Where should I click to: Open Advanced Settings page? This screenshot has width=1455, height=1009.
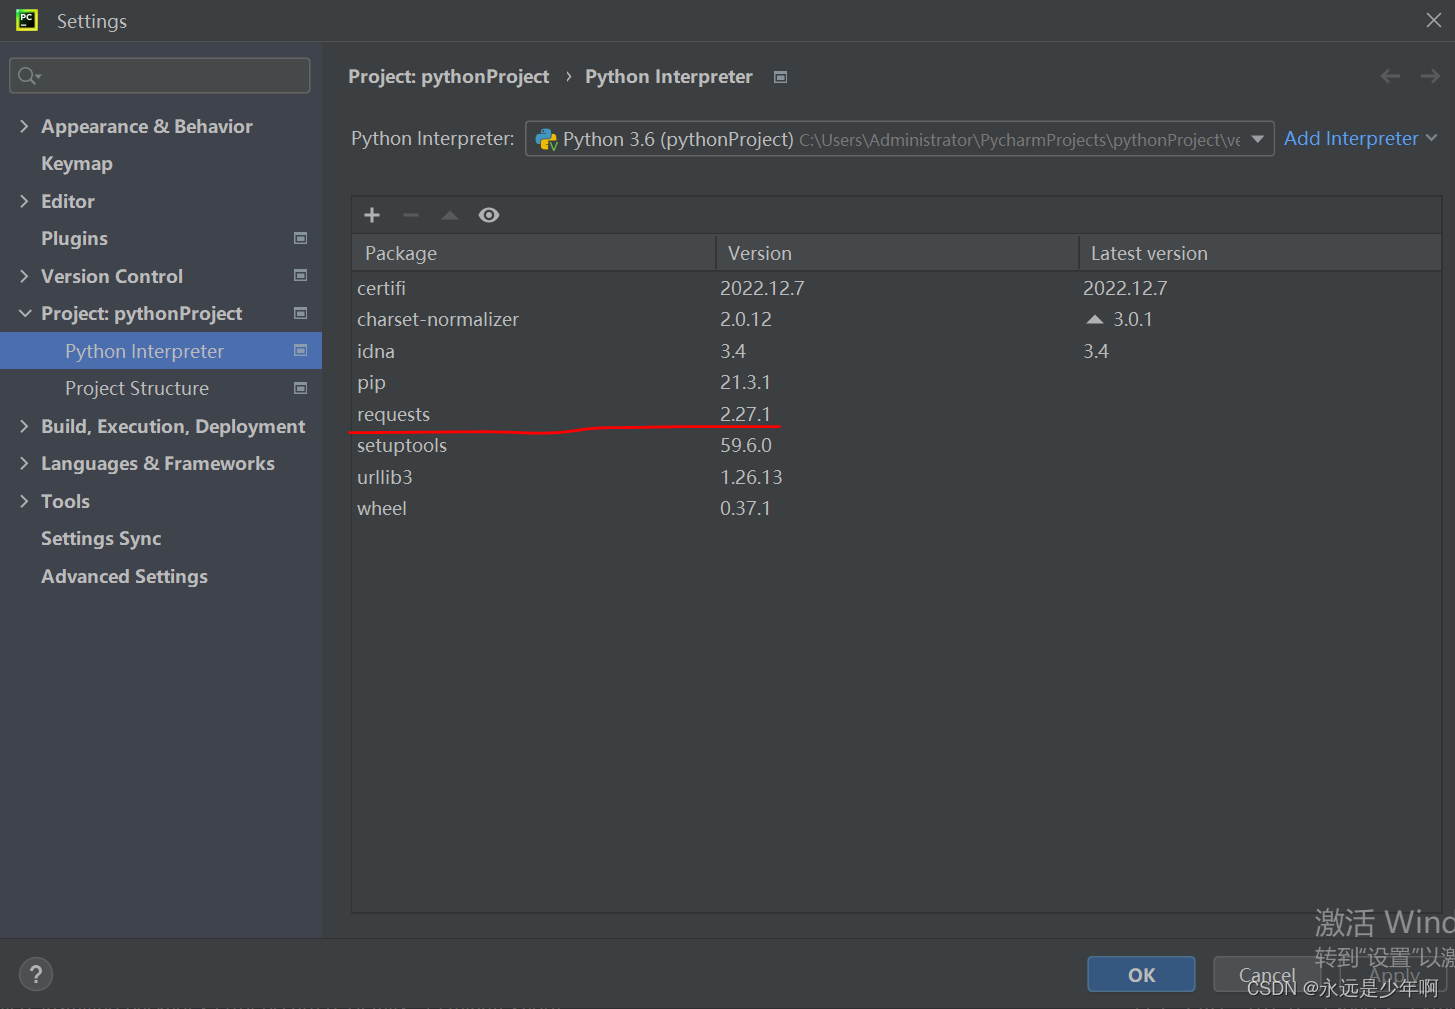pos(124,576)
